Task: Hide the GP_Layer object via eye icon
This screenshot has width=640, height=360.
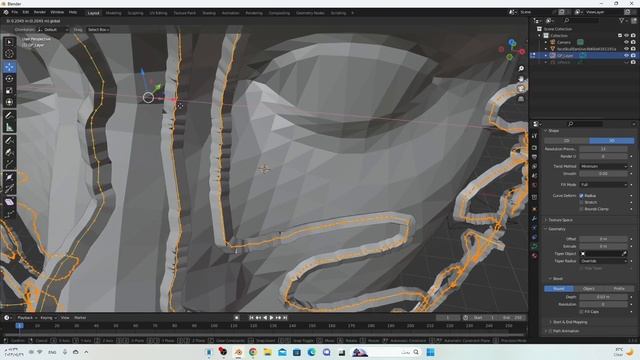Action: coord(627,56)
